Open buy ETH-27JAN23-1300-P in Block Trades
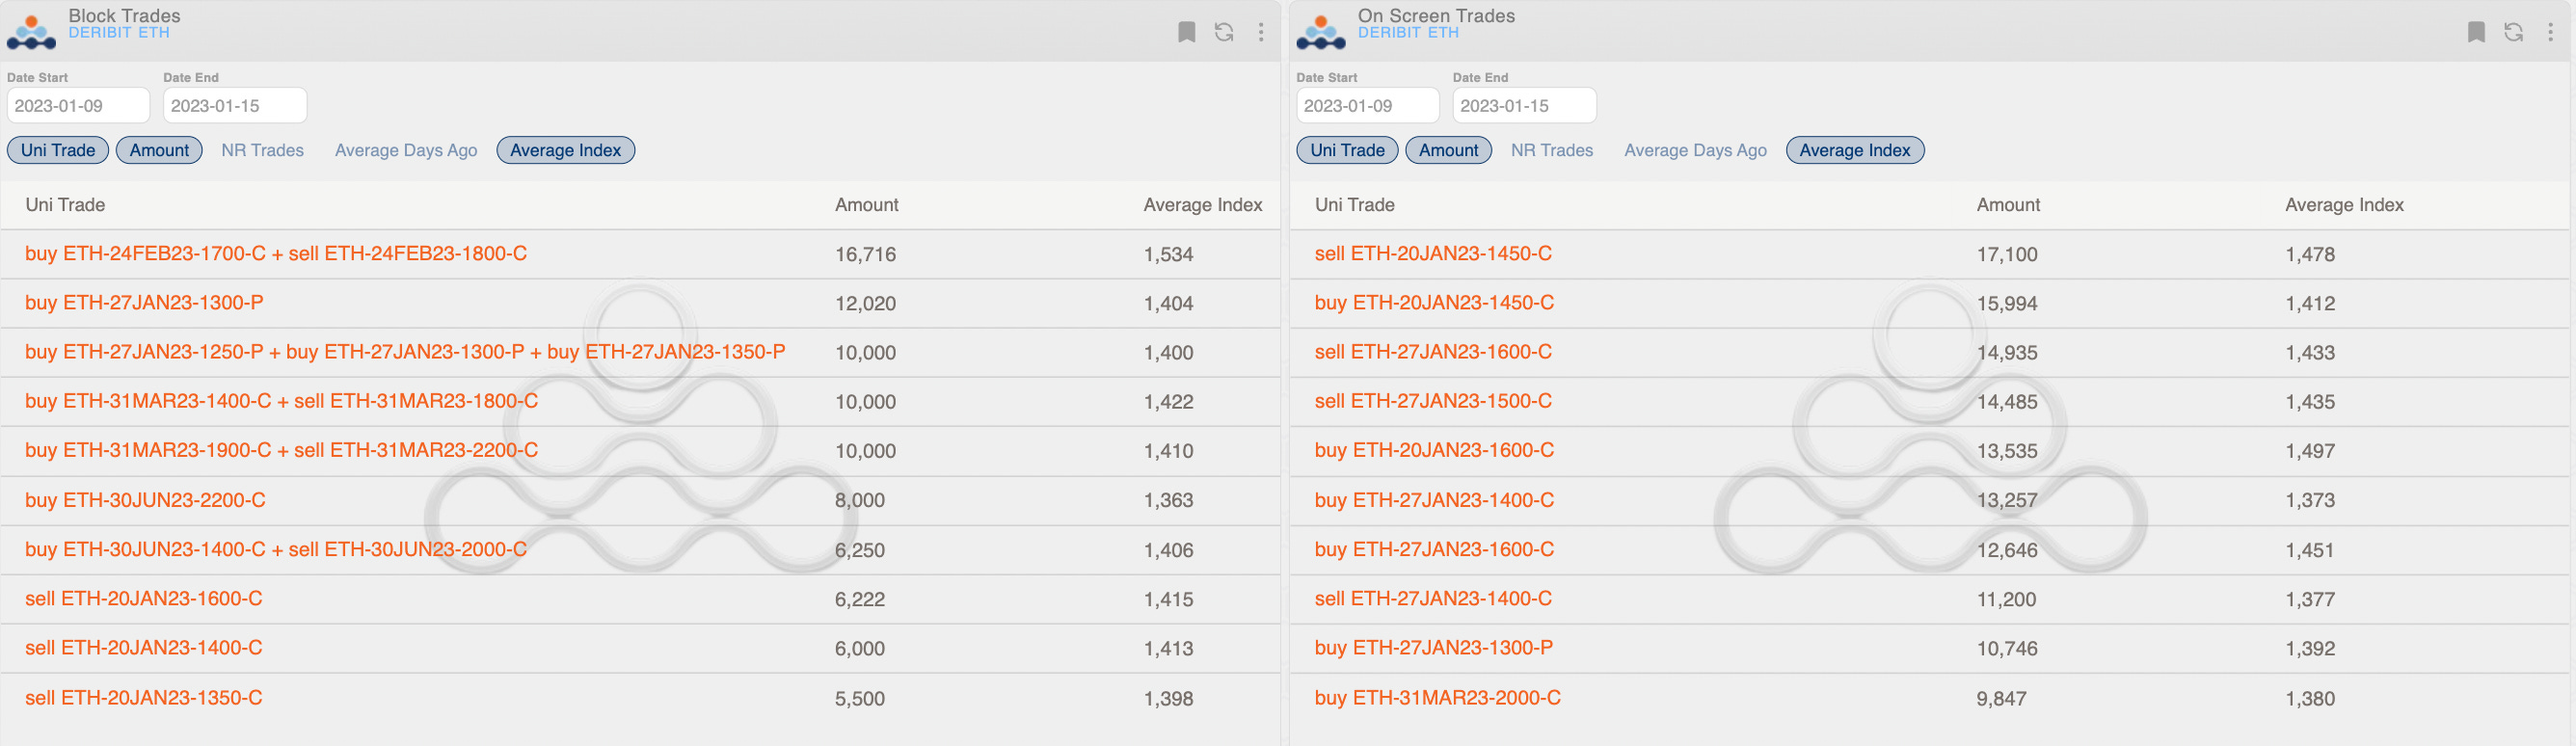Screen dimensions: 2576x746 point(144,303)
